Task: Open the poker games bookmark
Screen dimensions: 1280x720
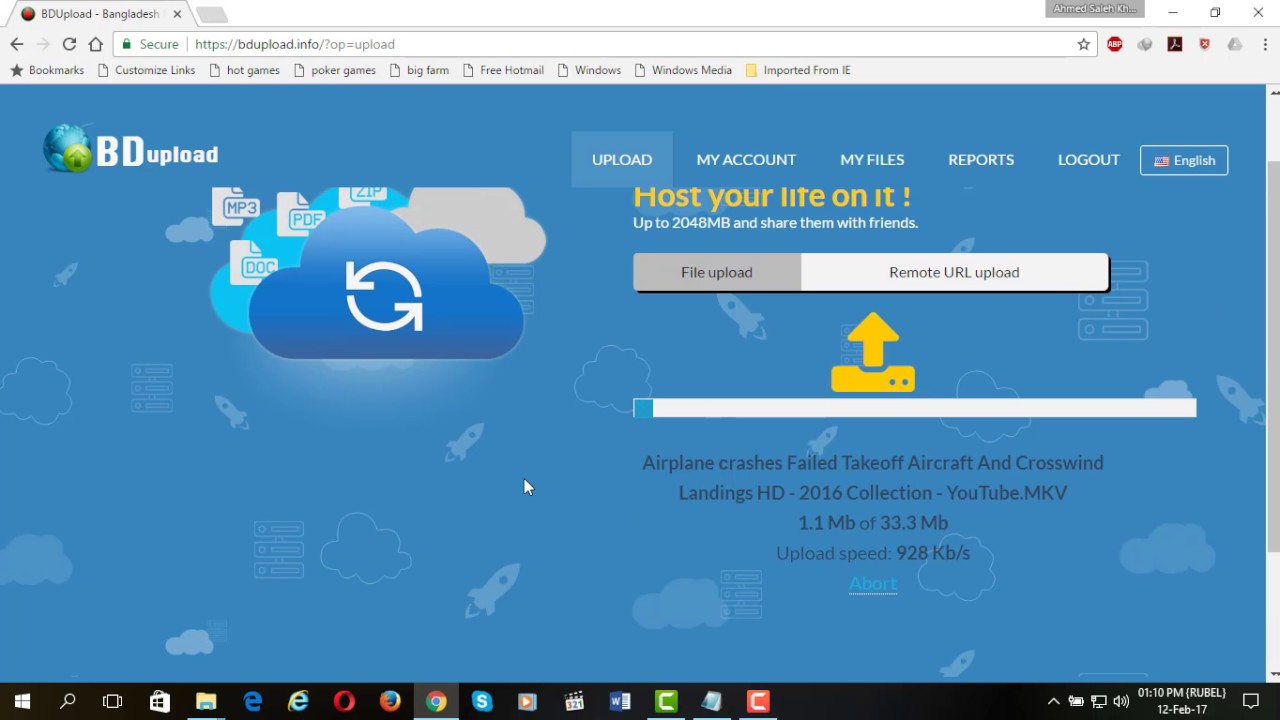Action: (335, 70)
